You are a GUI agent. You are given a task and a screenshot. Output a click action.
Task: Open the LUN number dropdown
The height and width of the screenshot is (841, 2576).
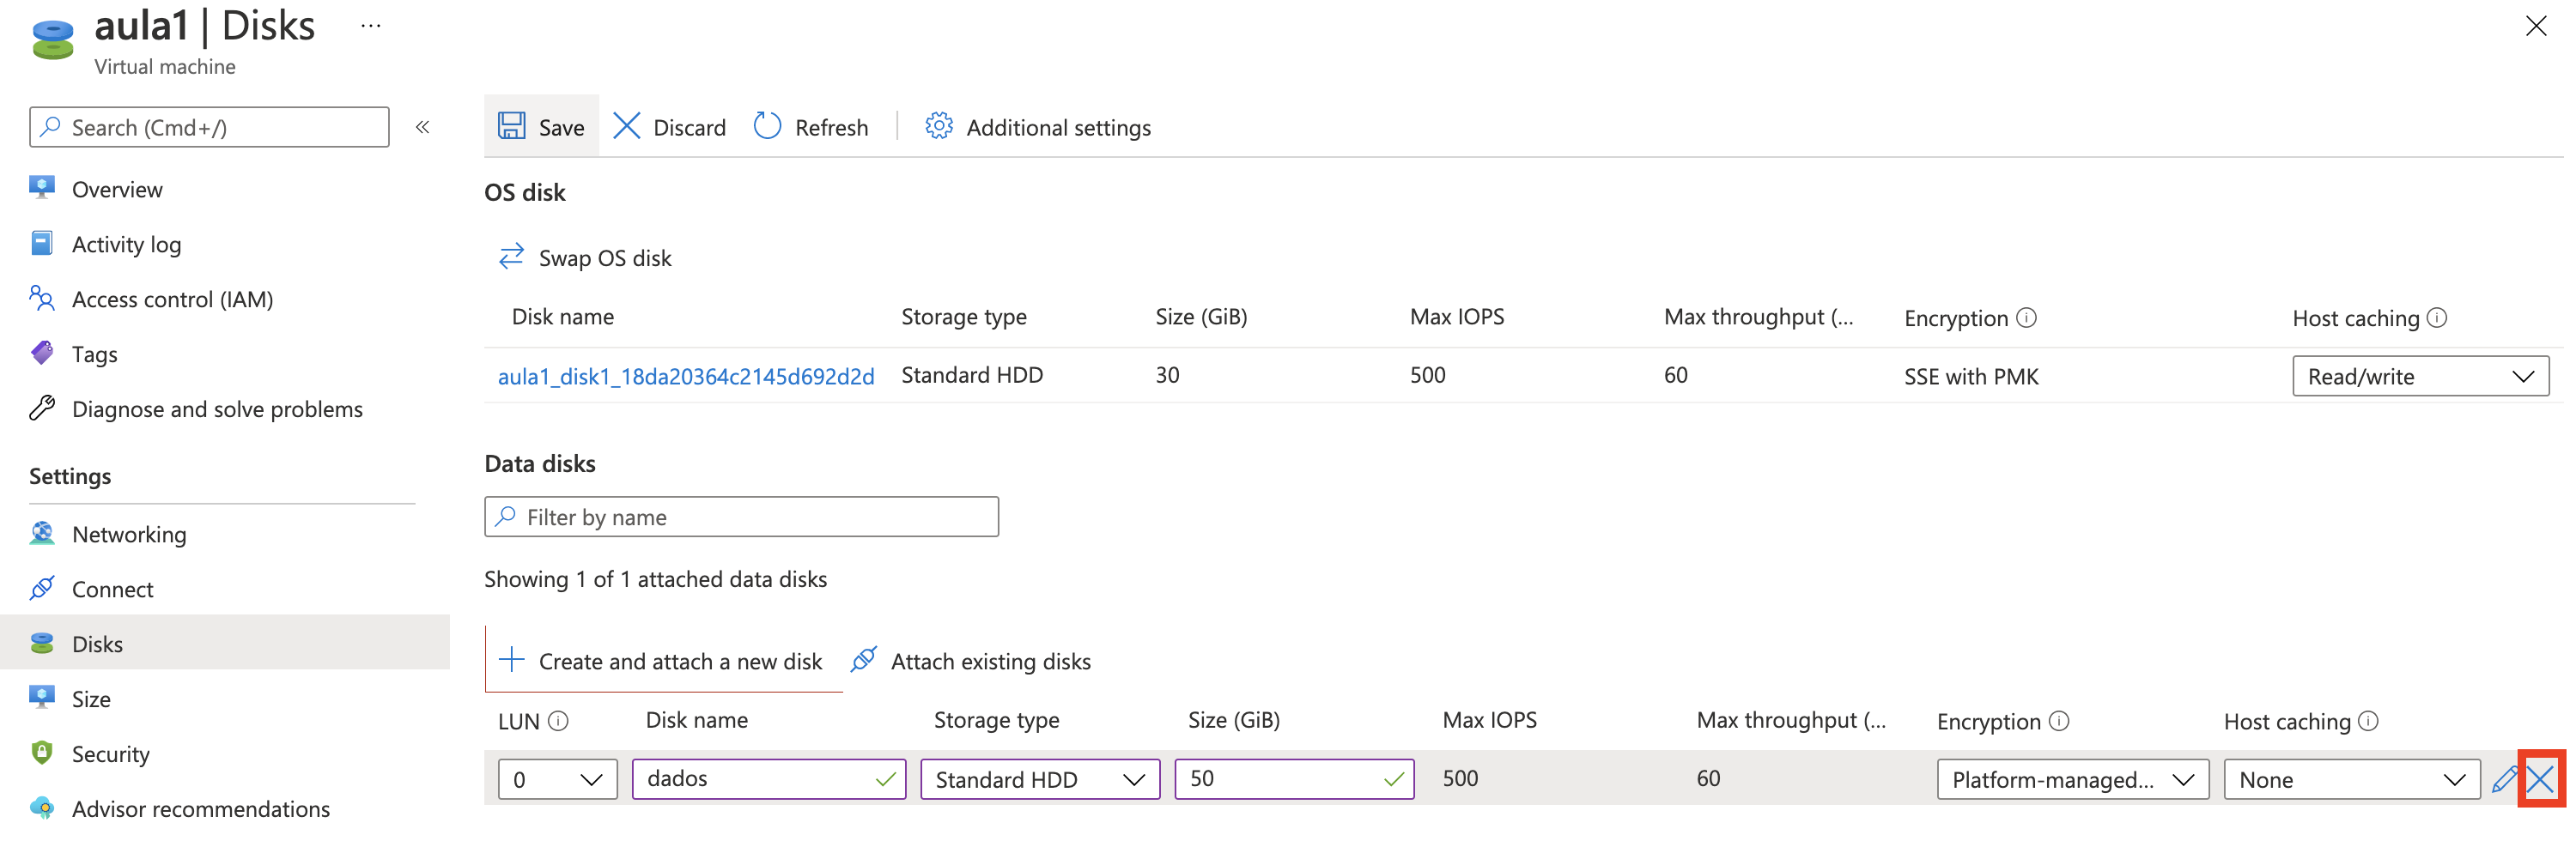click(x=557, y=780)
